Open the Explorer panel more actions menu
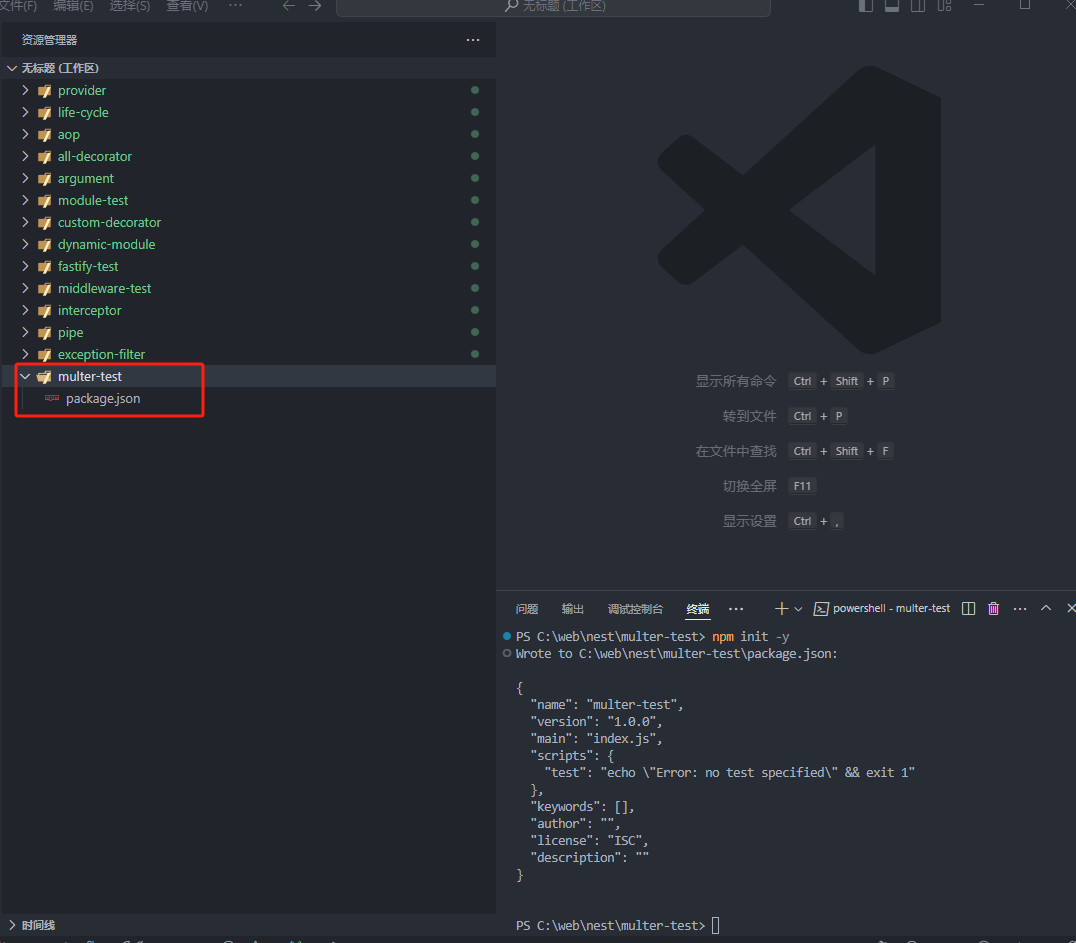1076x943 pixels. click(473, 40)
